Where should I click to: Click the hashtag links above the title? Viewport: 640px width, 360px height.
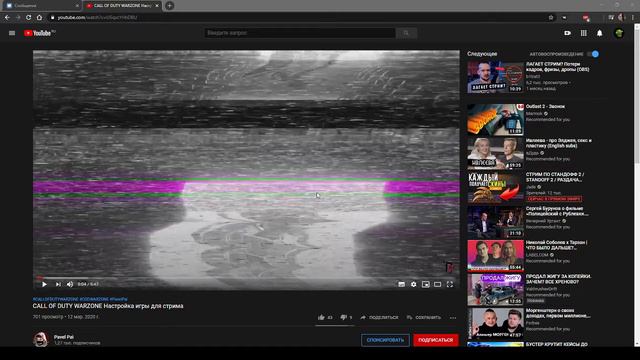pyautogui.click(x=80, y=299)
